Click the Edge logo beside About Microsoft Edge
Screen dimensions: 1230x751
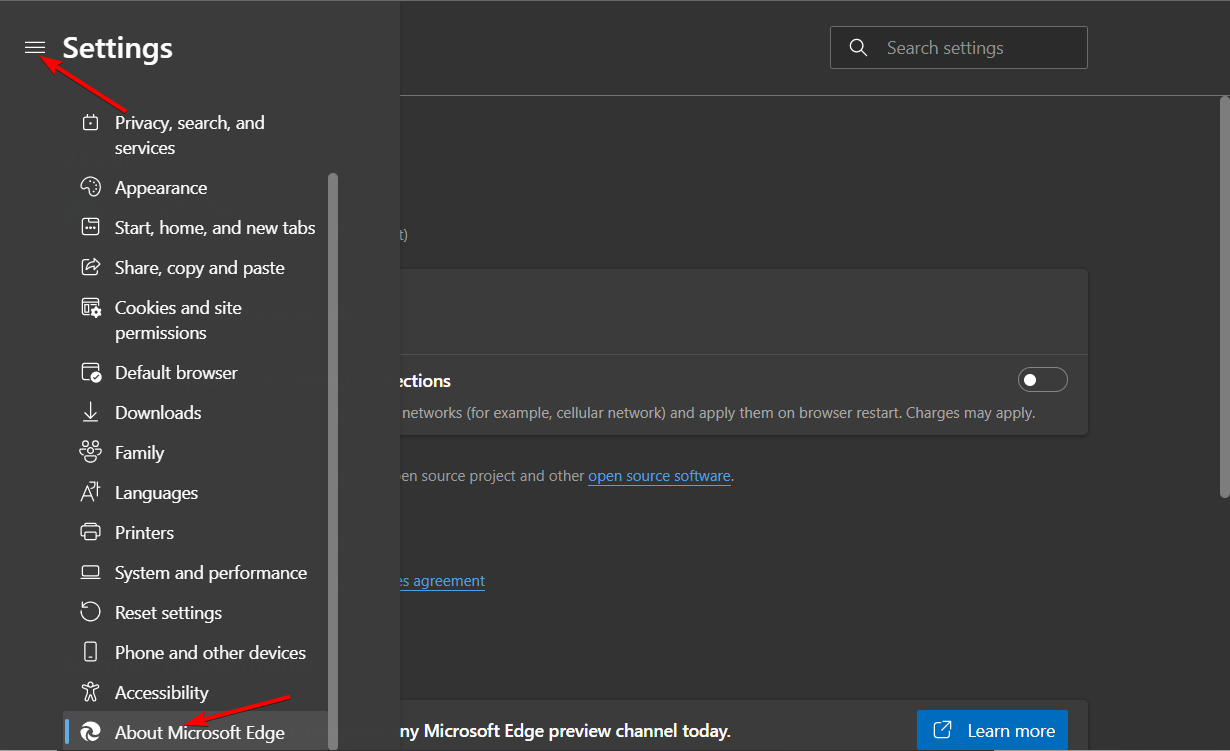[x=90, y=733]
